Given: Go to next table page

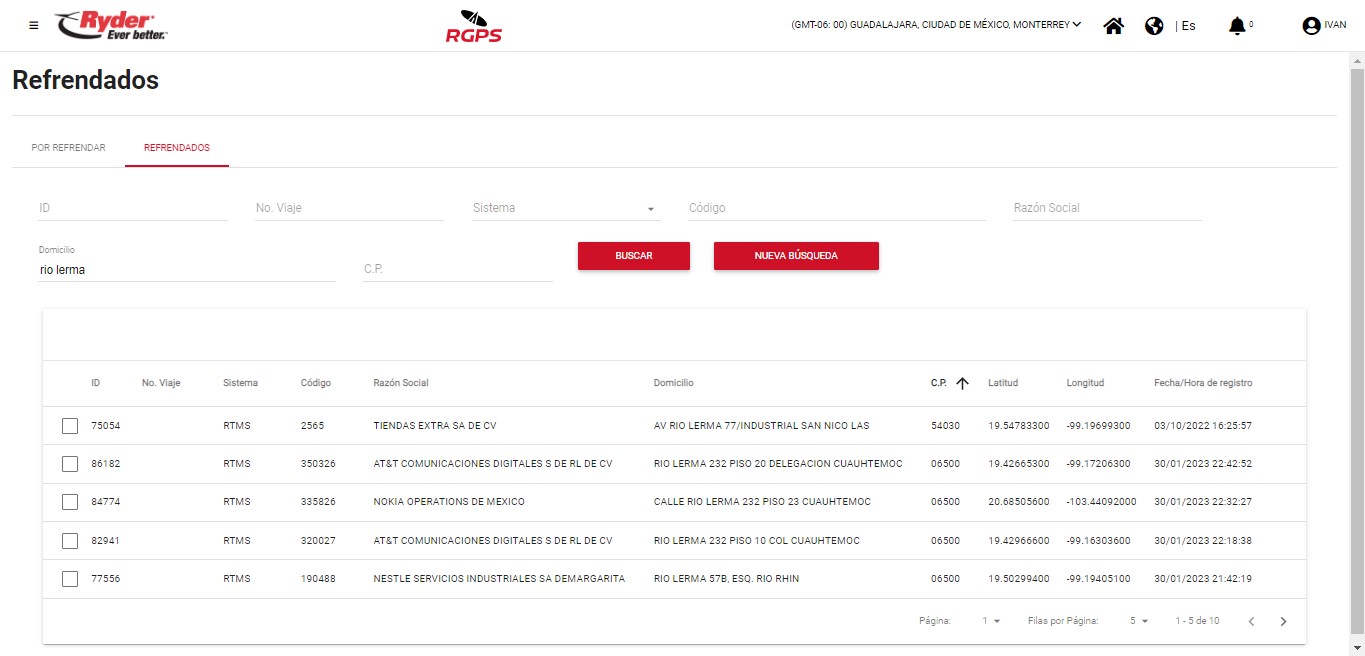Looking at the screenshot, I should (x=1284, y=621).
